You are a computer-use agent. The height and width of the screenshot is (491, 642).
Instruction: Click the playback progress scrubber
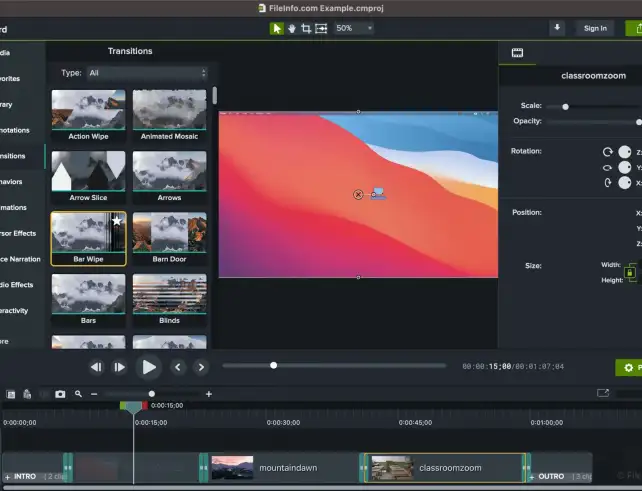[274, 365]
